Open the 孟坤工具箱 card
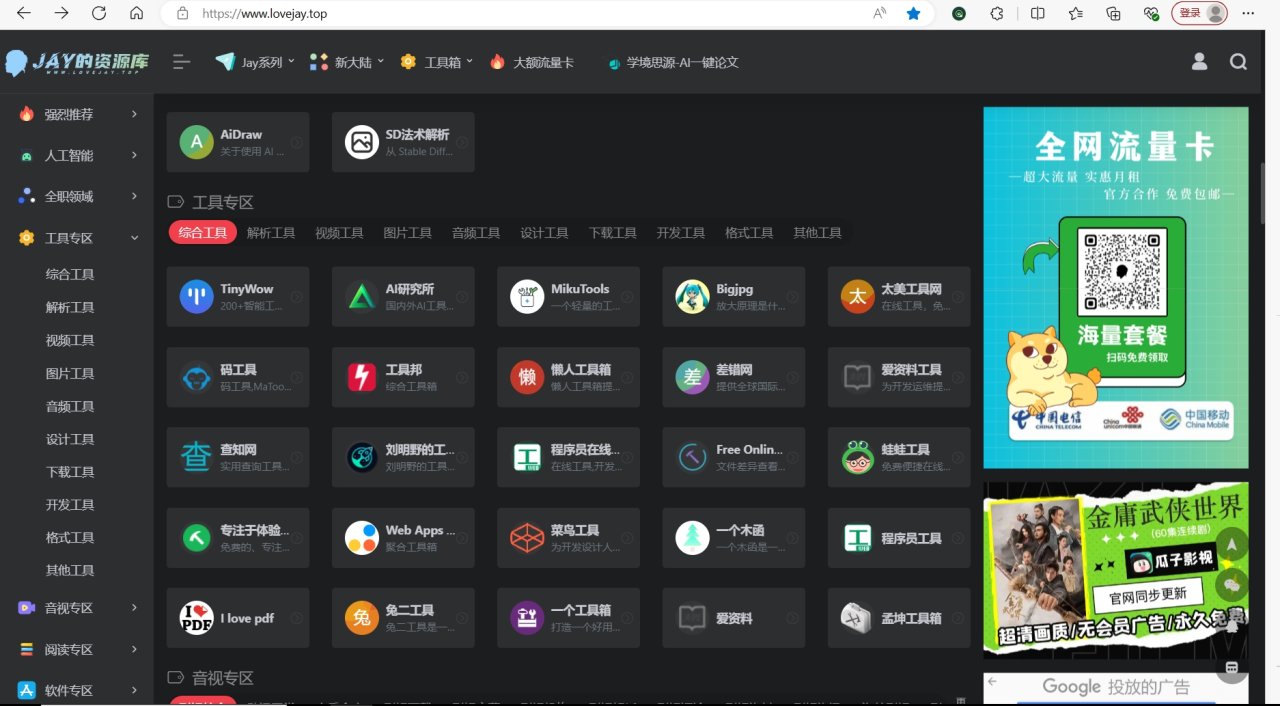 (x=899, y=618)
